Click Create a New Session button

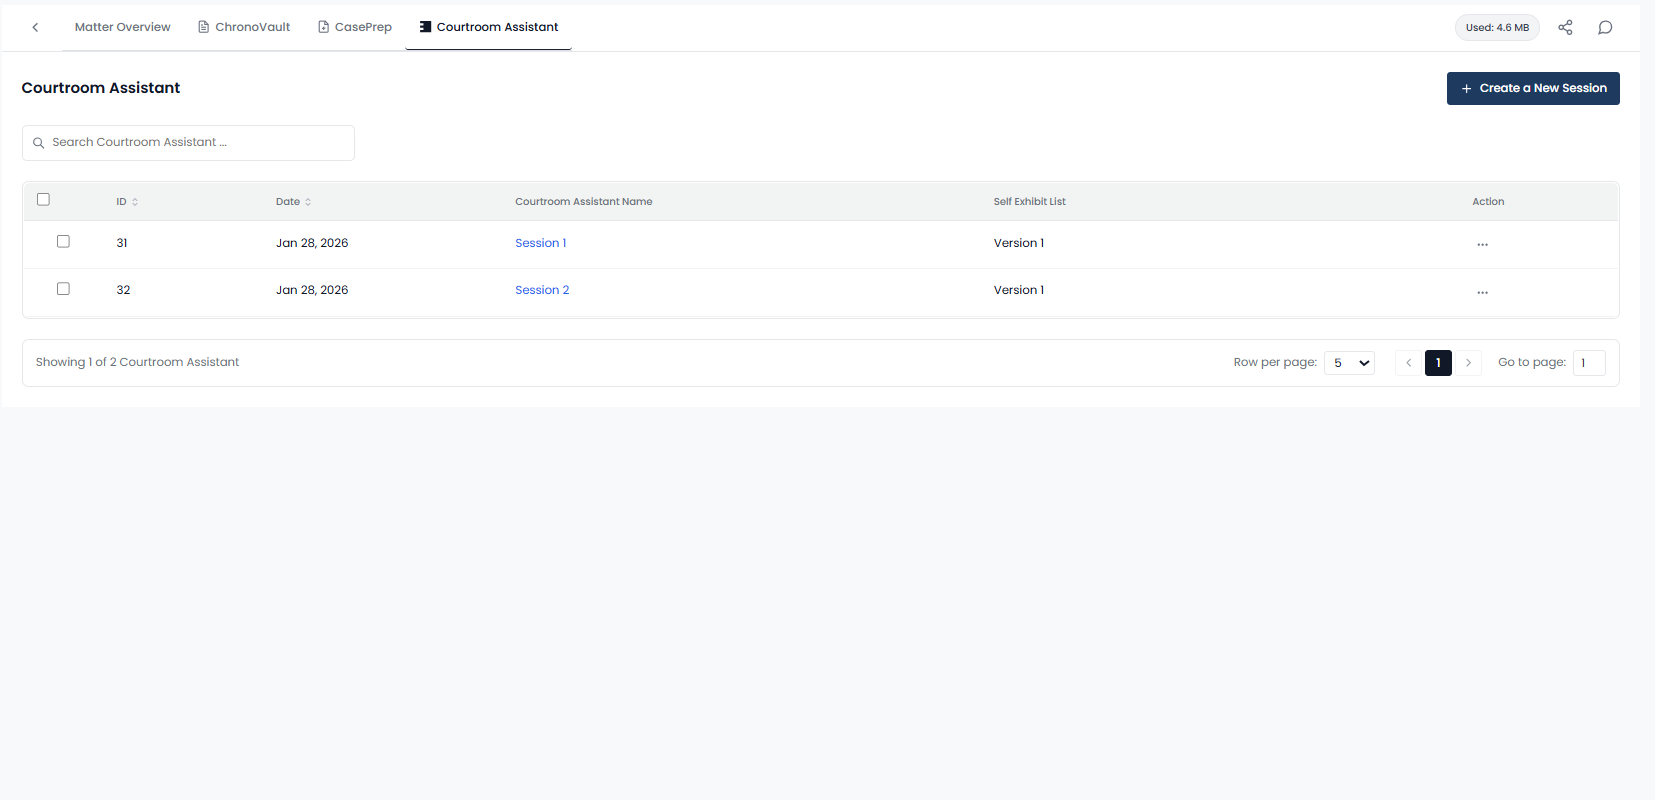pos(1532,88)
